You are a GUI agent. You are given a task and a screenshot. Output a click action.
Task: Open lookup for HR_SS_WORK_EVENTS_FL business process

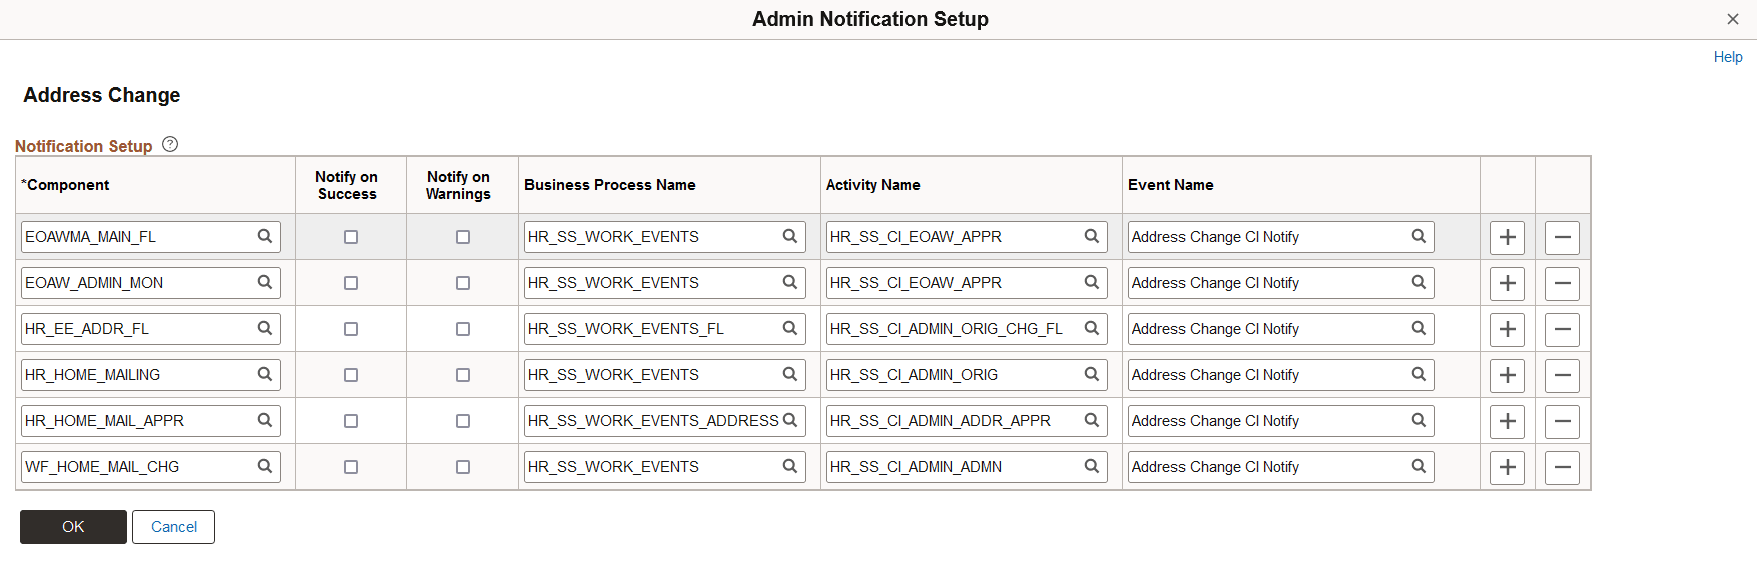tap(790, 329)
